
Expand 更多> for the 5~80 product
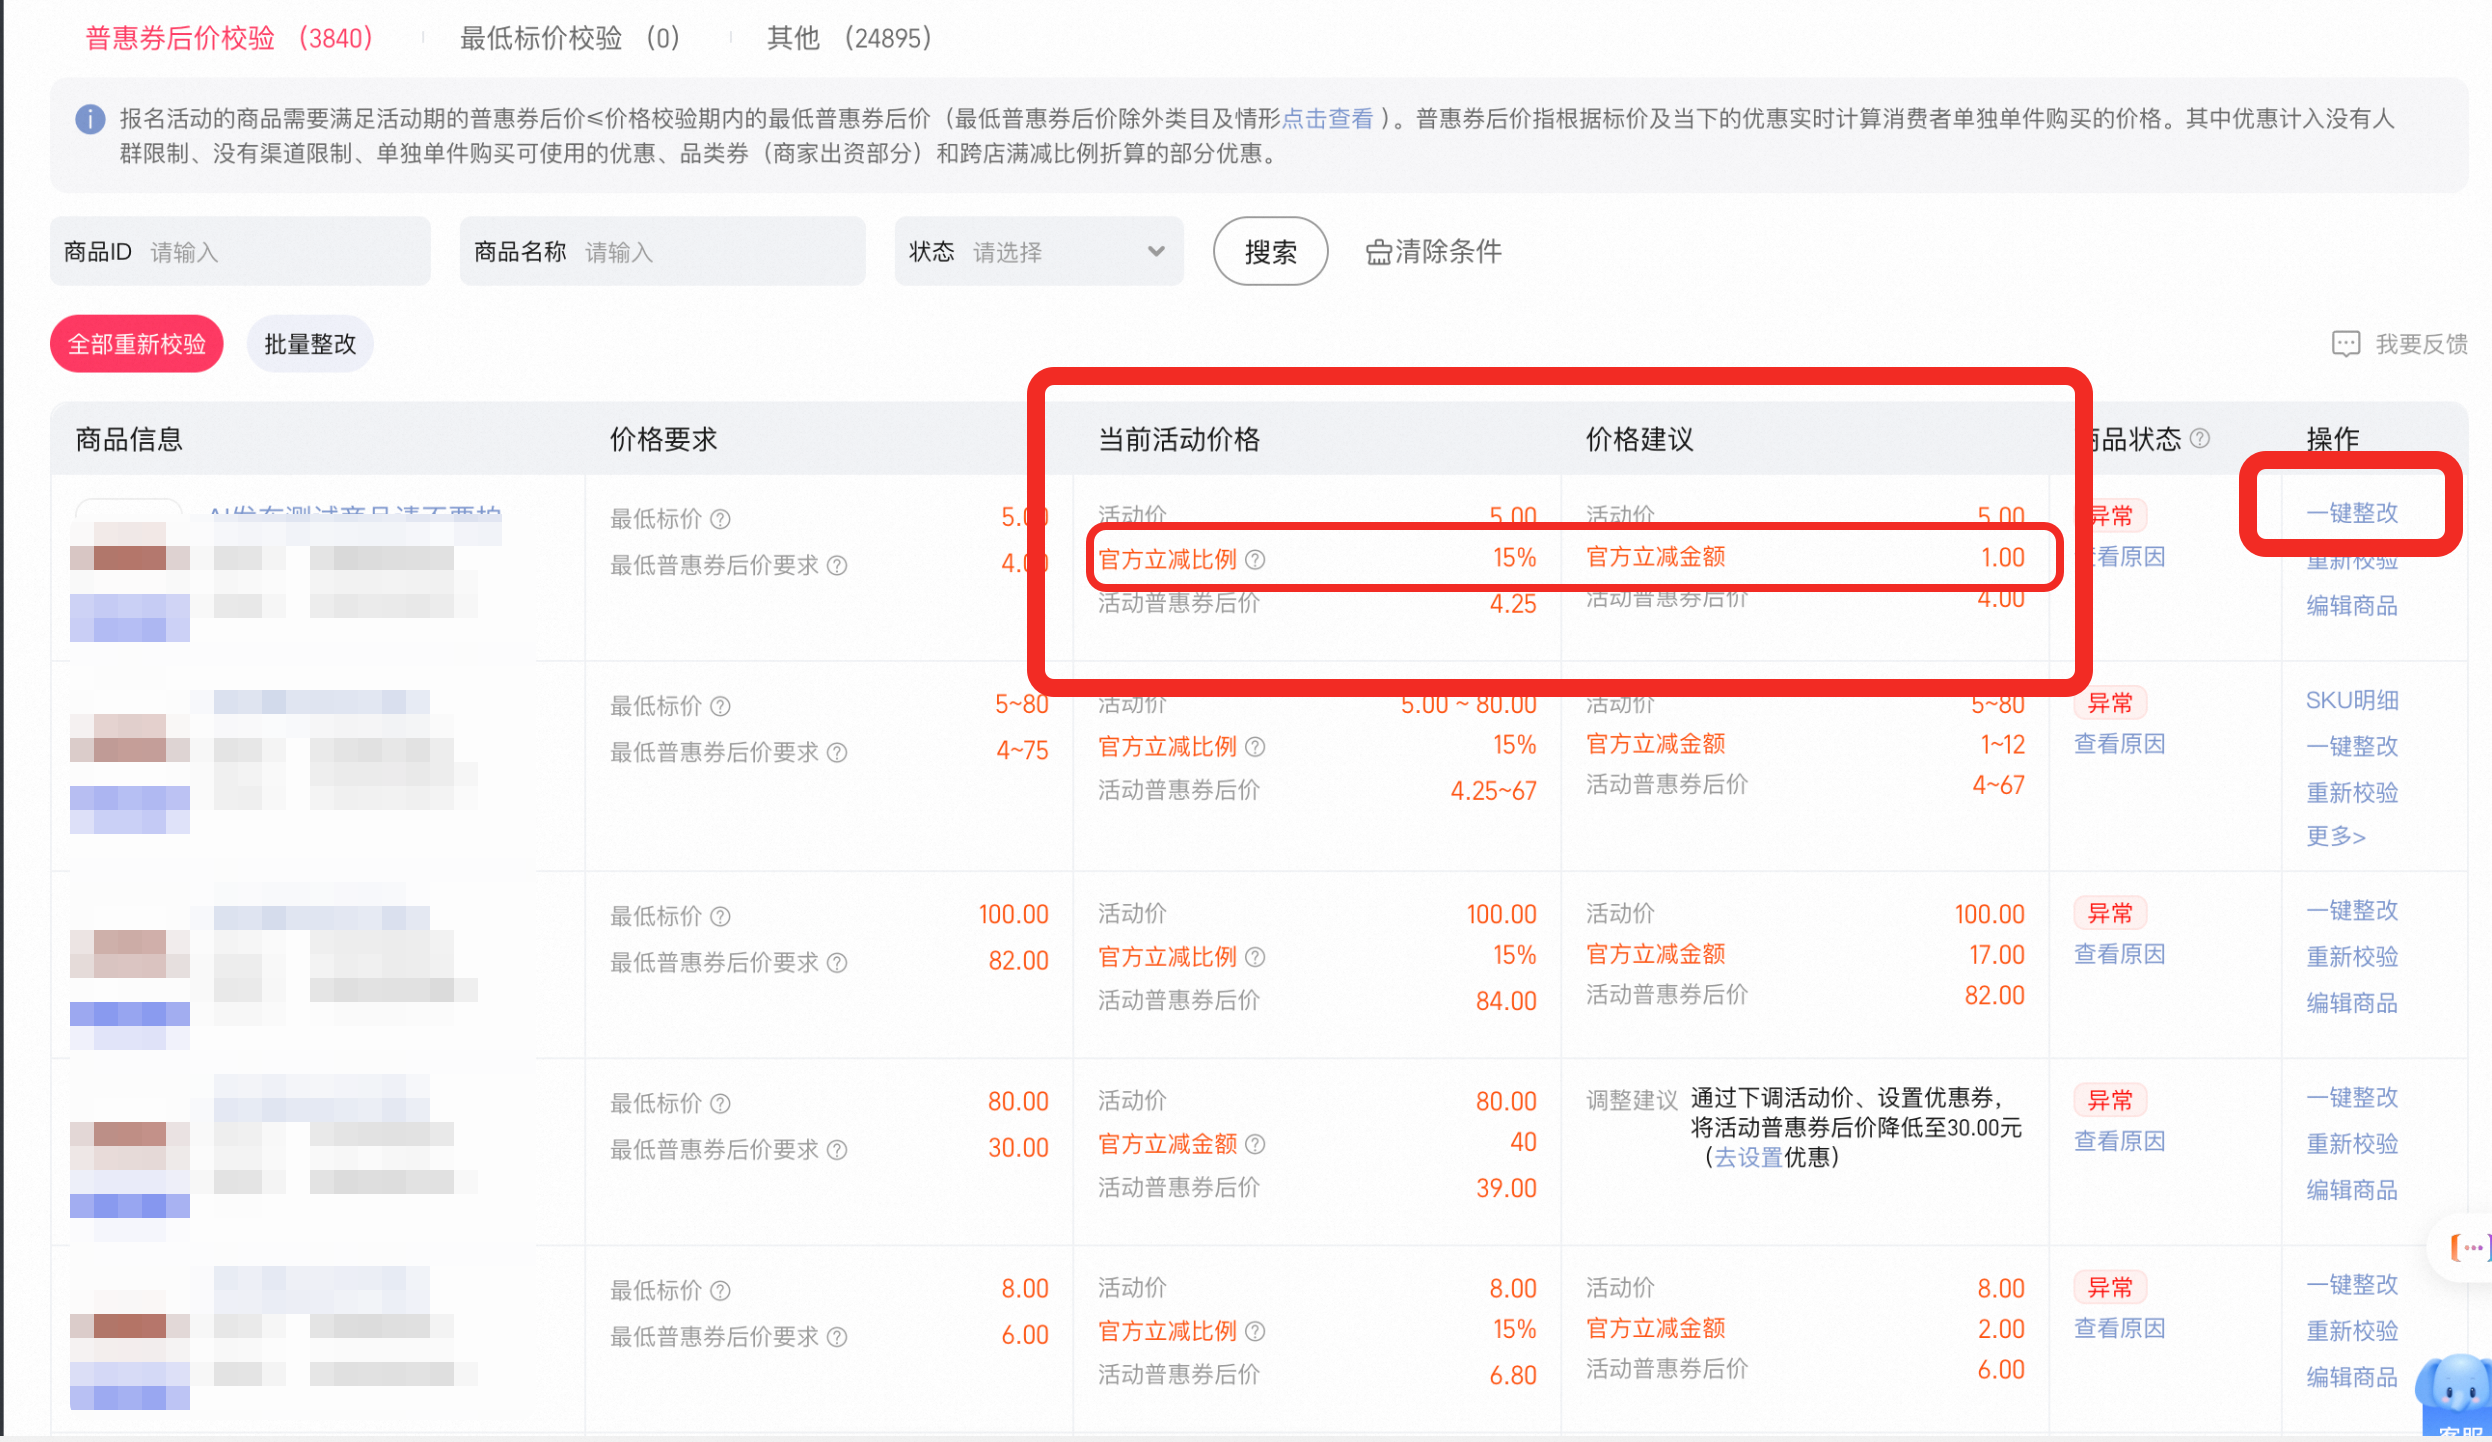[2336, 836]
